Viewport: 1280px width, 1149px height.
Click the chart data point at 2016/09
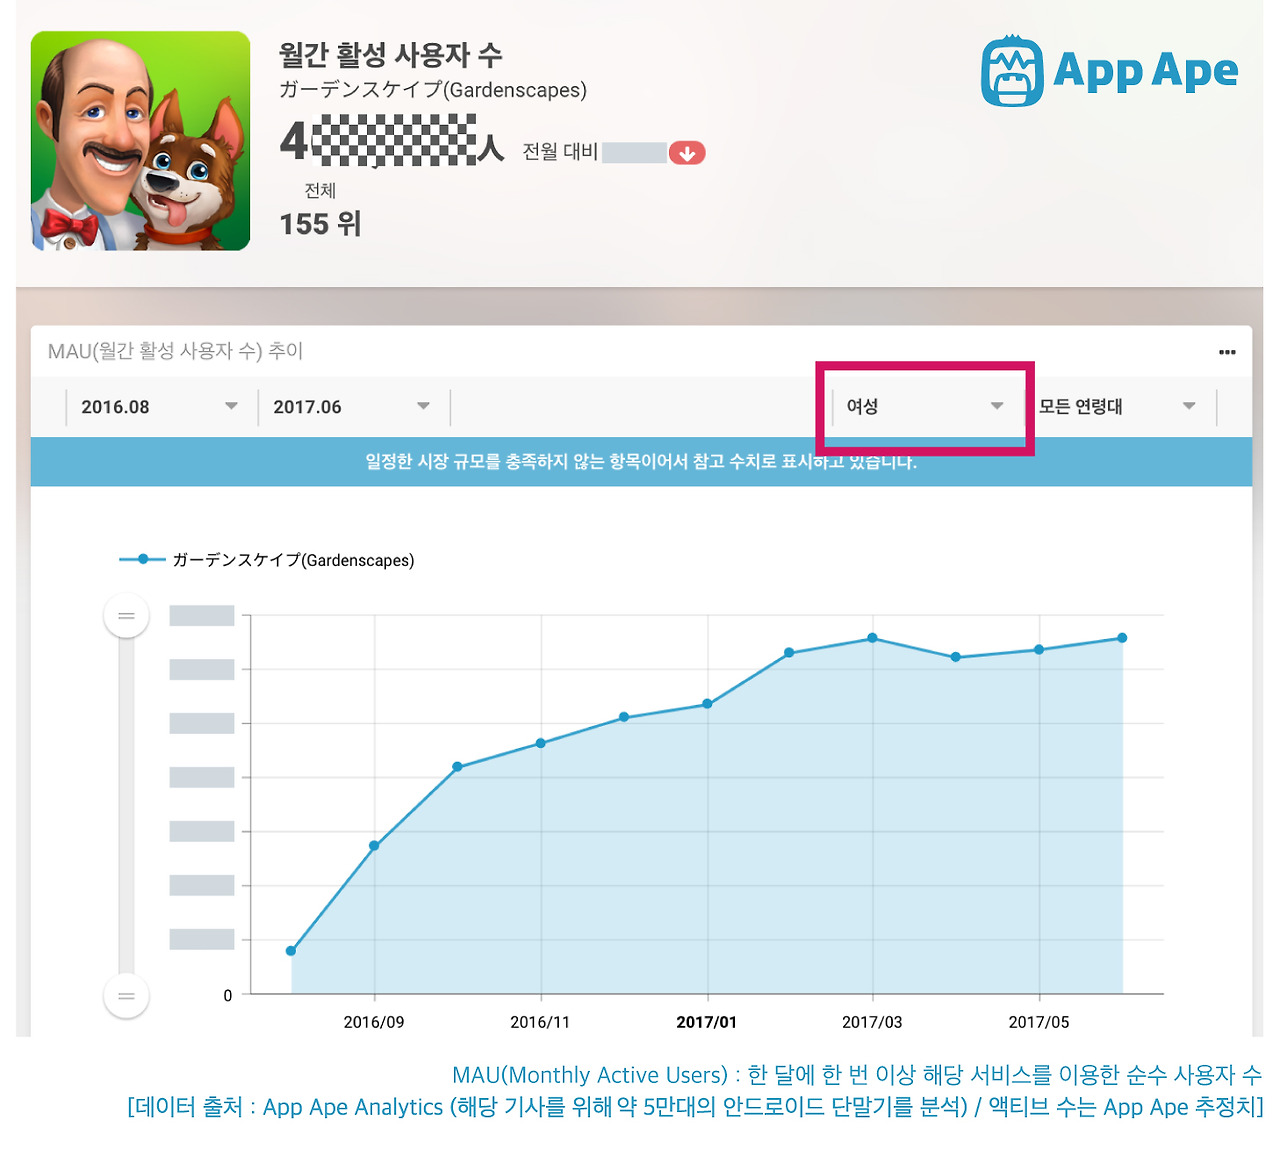(x=374, y=846)
